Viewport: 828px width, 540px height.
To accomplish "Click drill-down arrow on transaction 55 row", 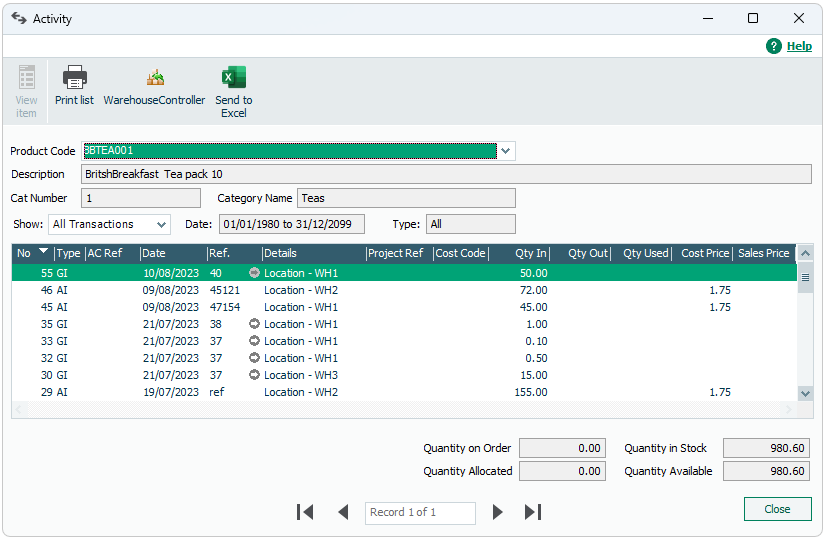I will [254, 273].
